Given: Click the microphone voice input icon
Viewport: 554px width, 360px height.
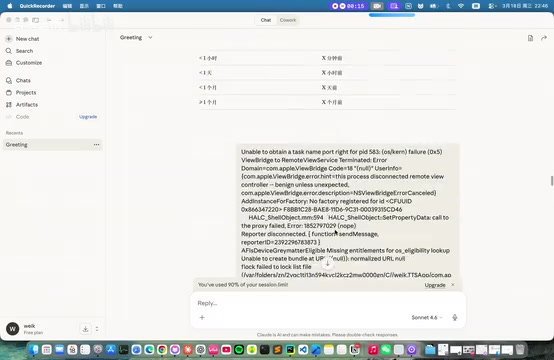Looking at the screenshot, I should click(455, 317).
